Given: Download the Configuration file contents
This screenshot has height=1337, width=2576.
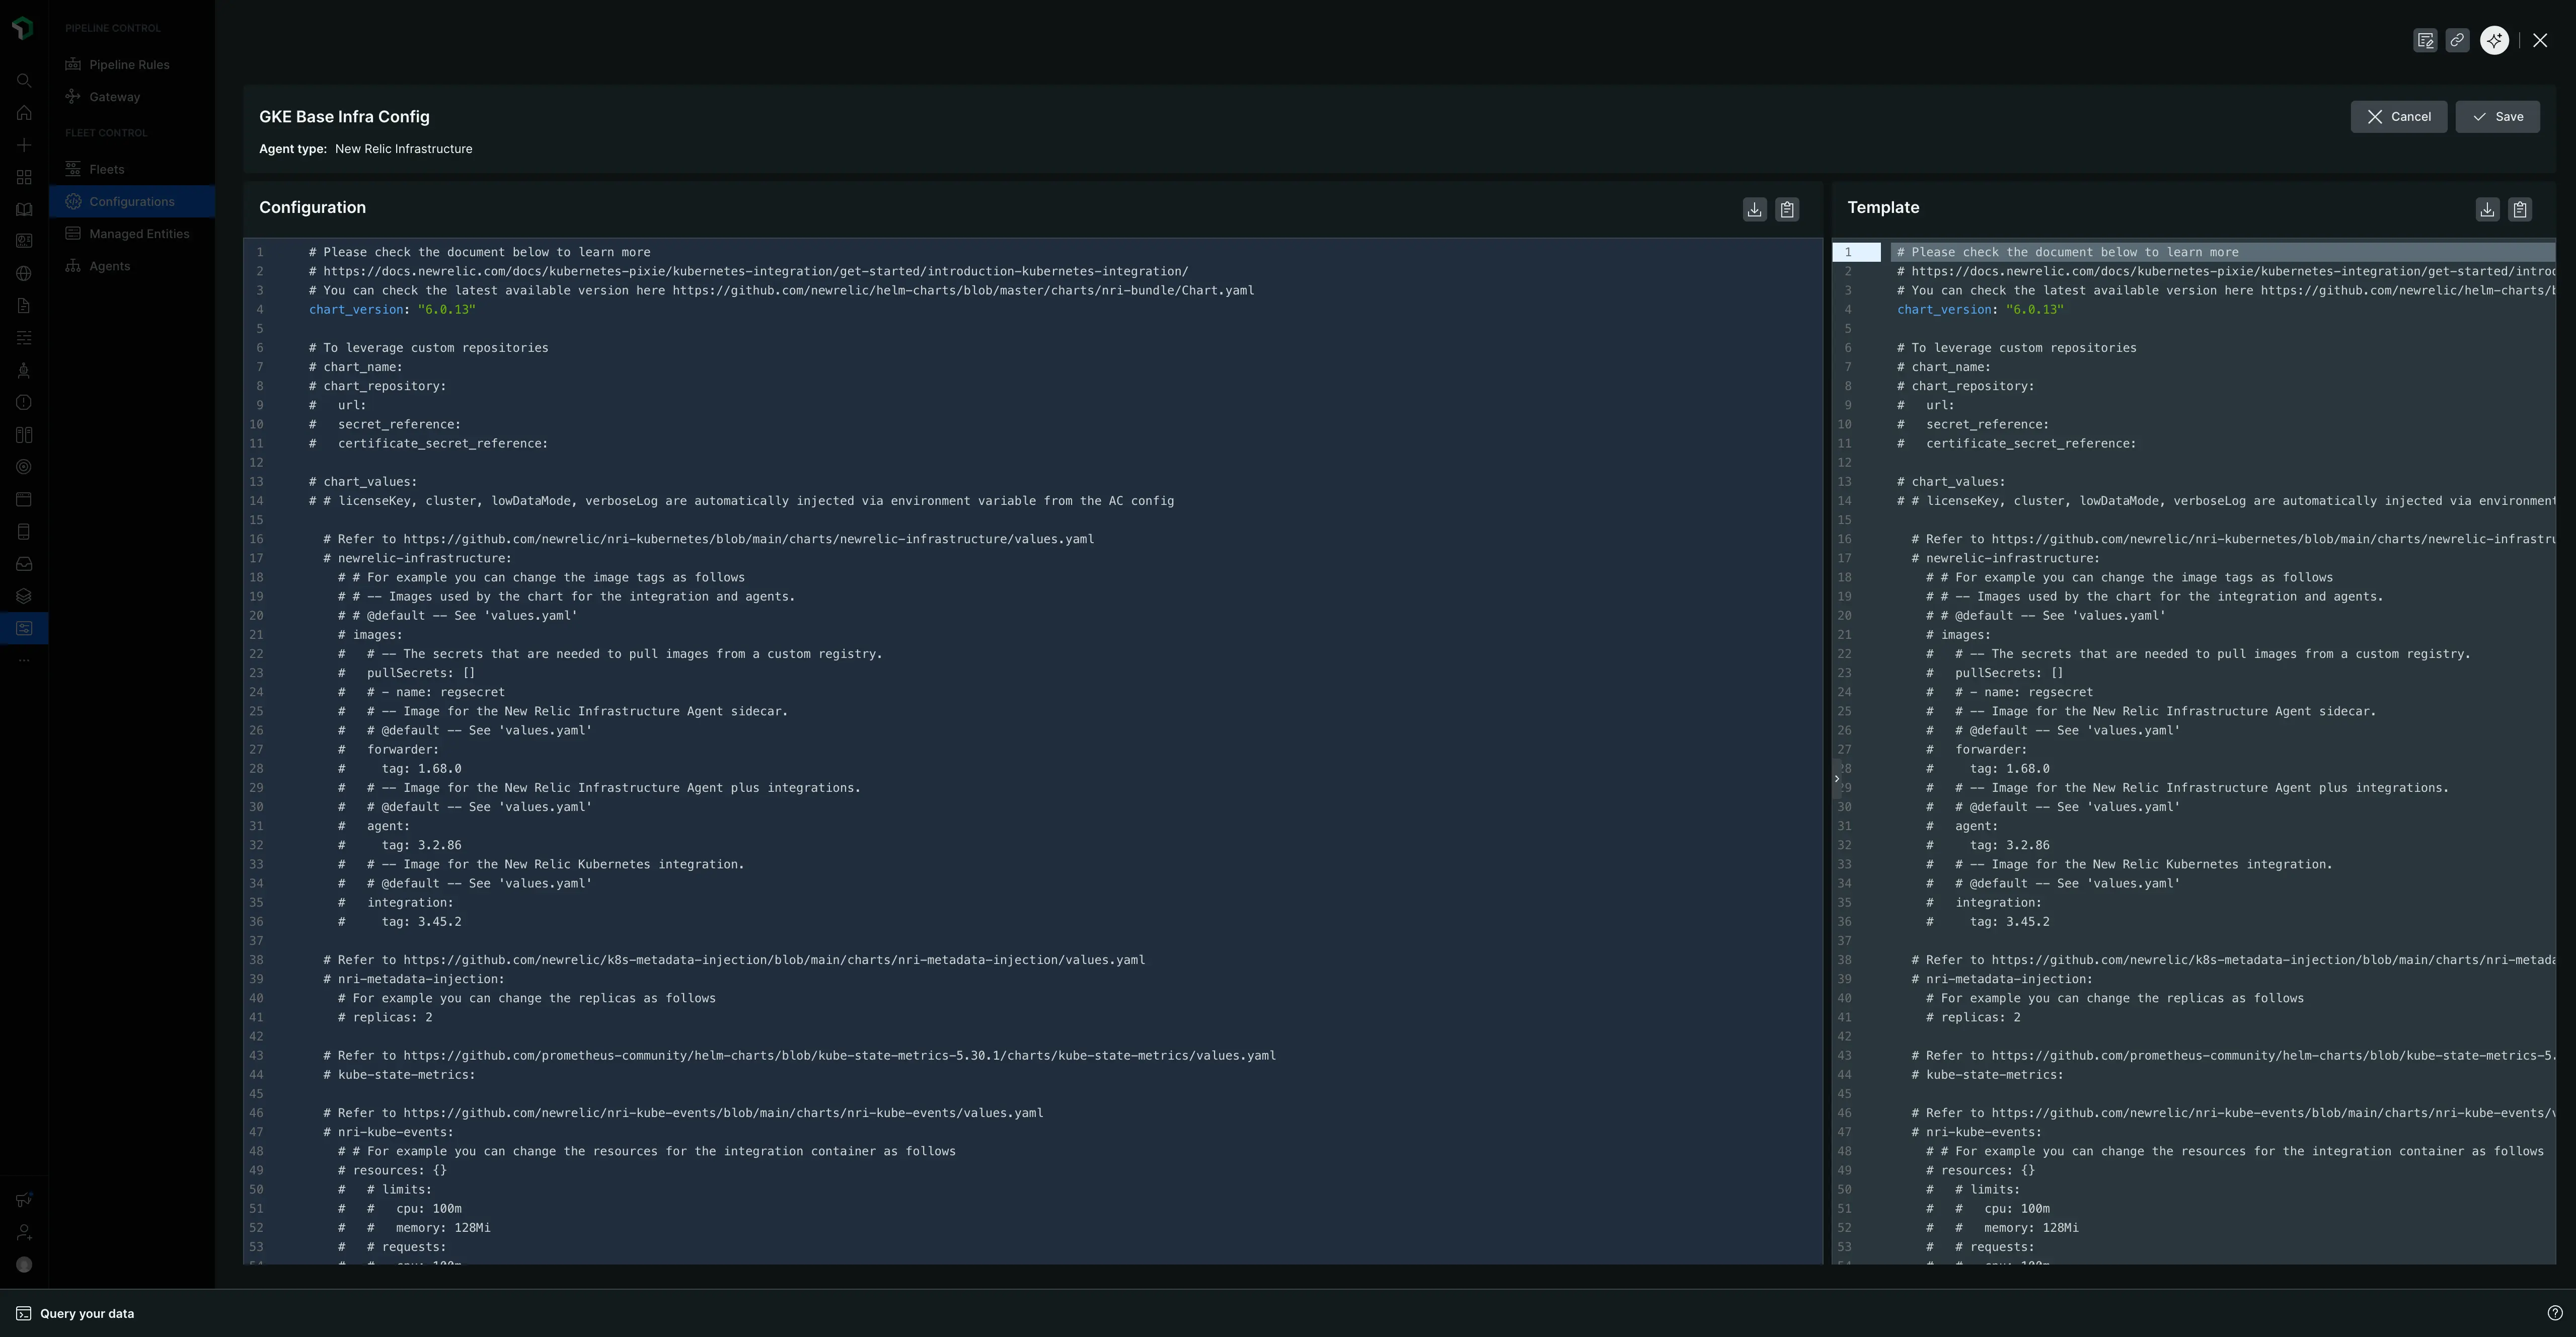Looking at the screenshot, I should coord(1754,210).
